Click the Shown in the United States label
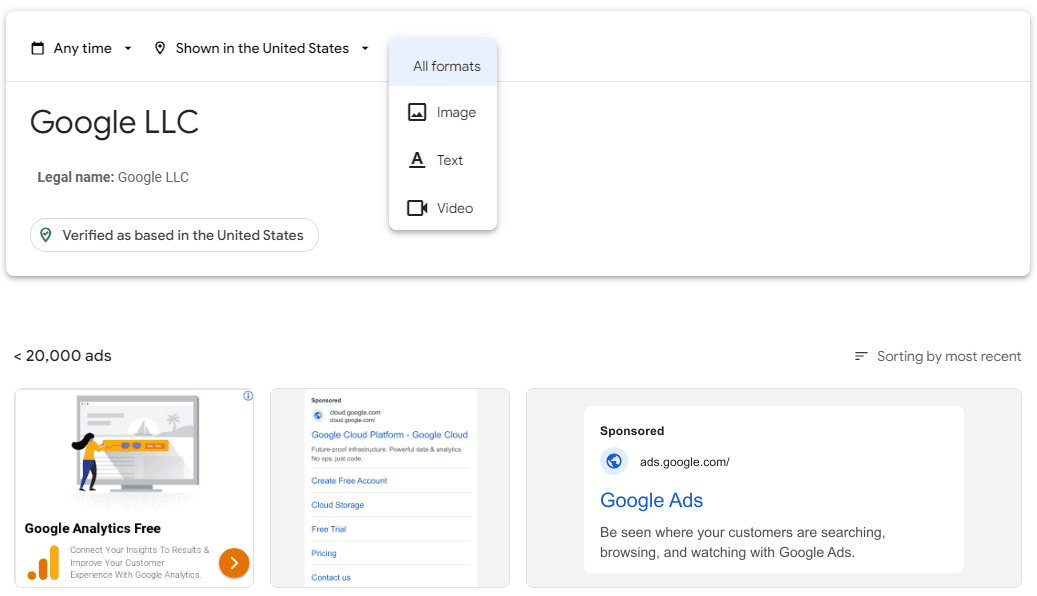This screenshot has width=1037, height=596. [262, 48]
